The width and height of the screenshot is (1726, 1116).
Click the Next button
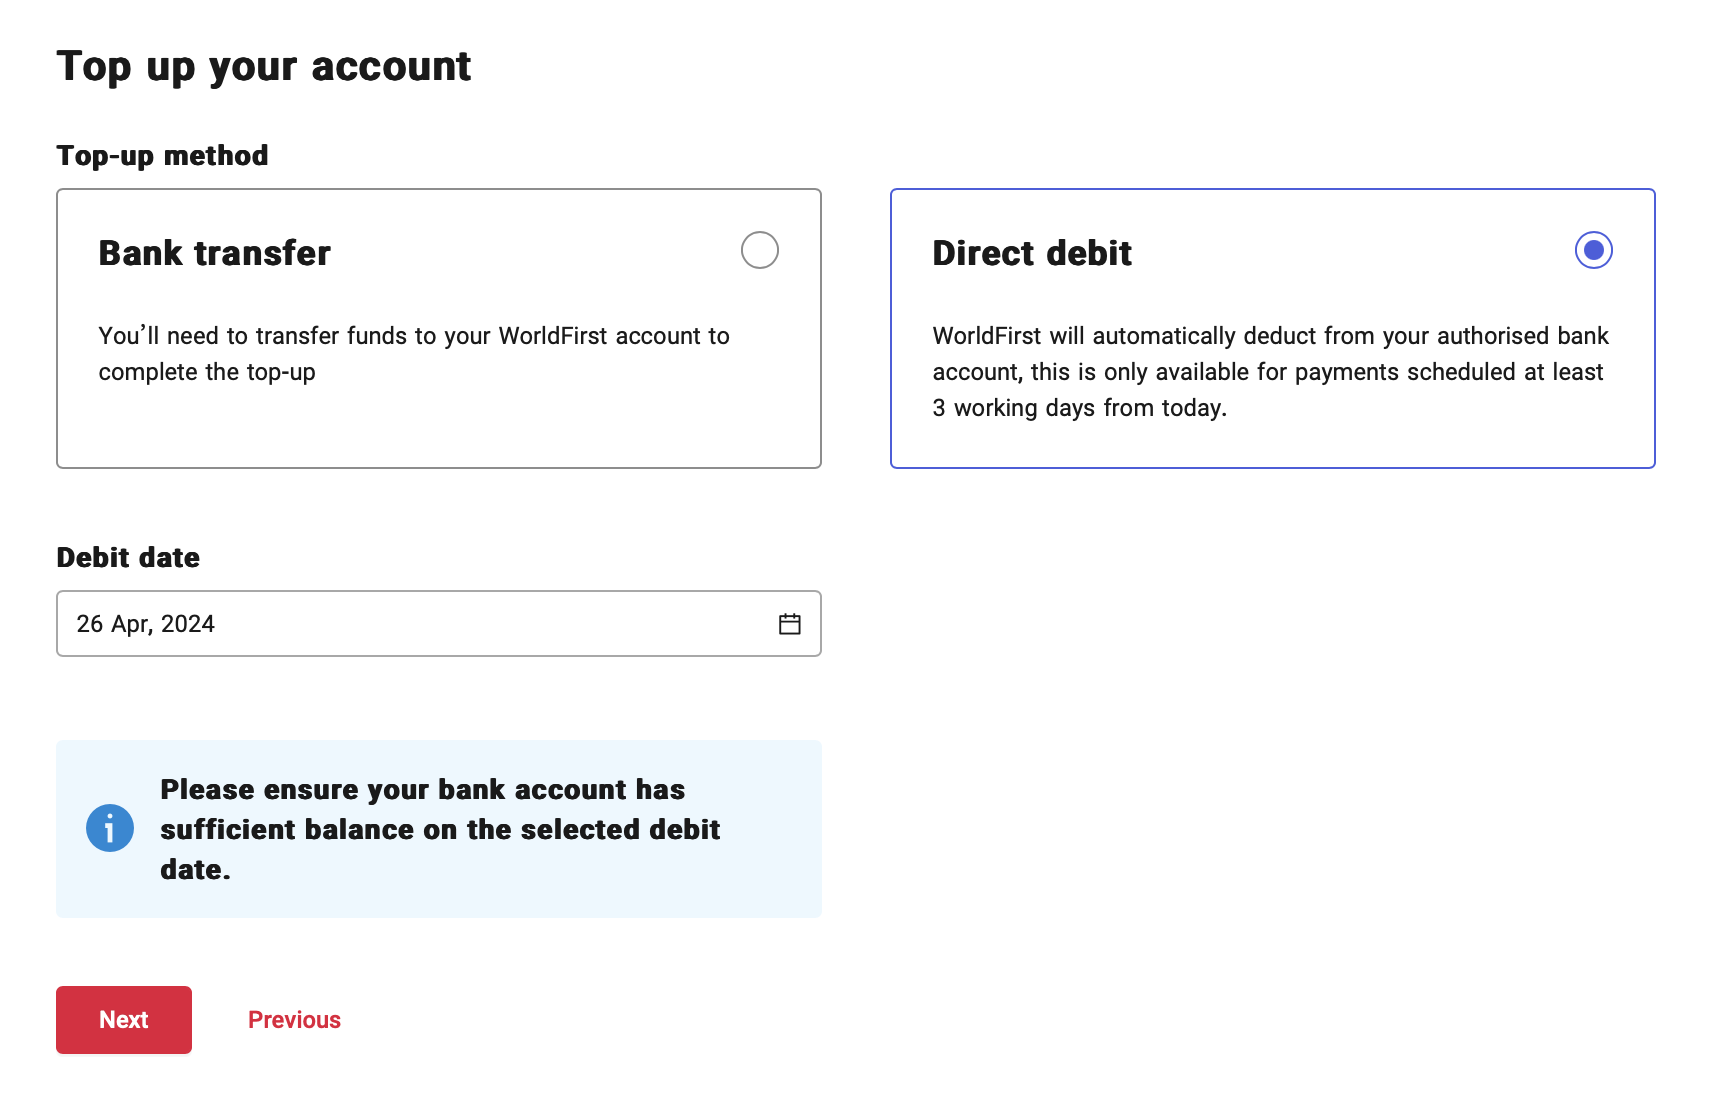point(124,1019)
